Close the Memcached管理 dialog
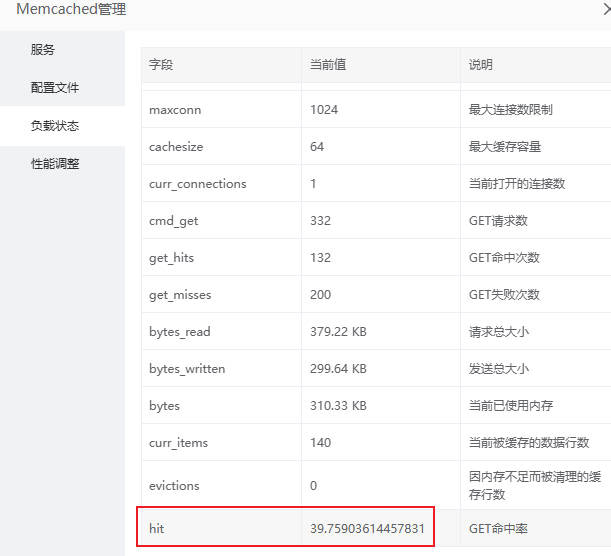611x556 pixels. point(607,9)
